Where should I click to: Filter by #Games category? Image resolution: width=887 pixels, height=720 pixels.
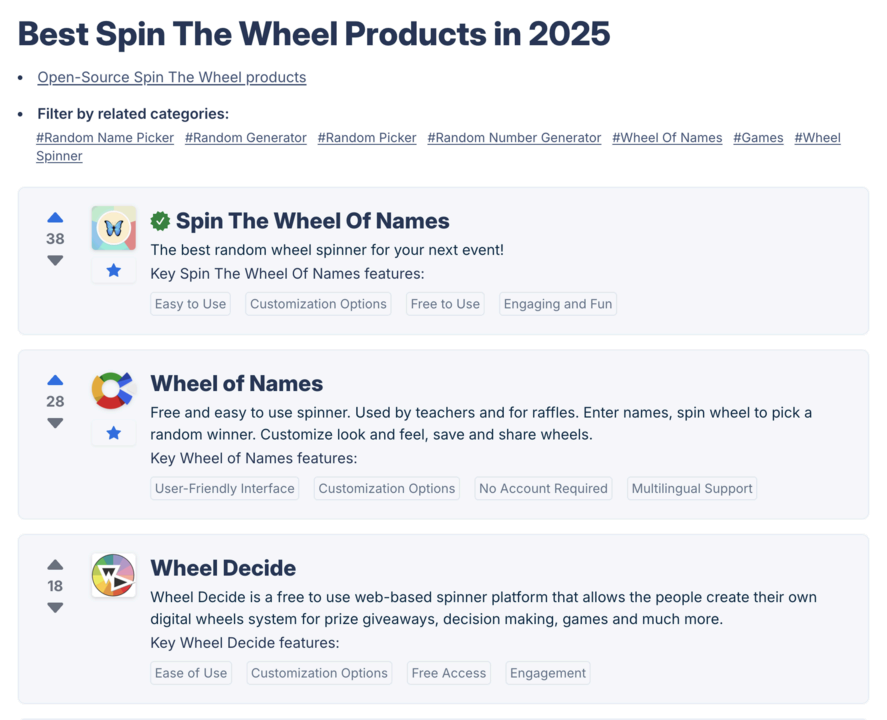click(x=758, y=138)
